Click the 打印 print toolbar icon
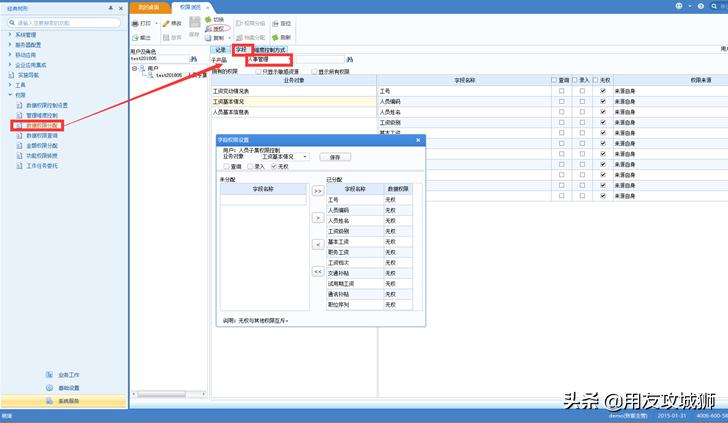This screenshot has width=728, height=423. 135,23
